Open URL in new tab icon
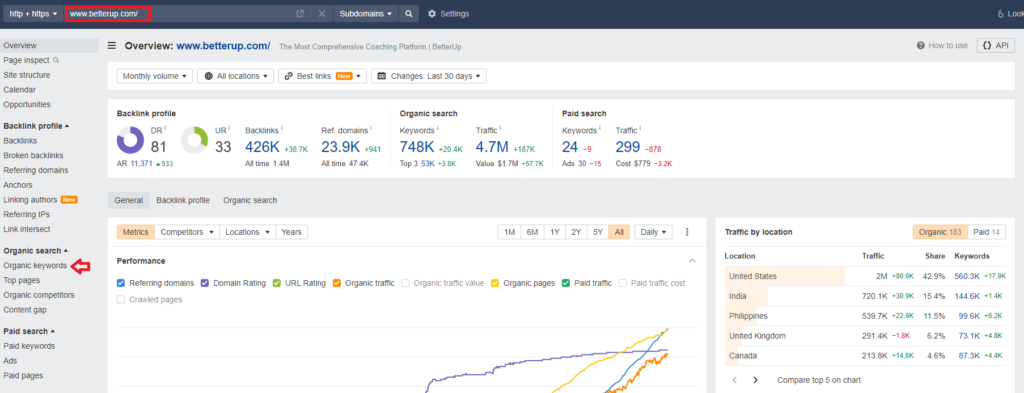 coord(300,14)
